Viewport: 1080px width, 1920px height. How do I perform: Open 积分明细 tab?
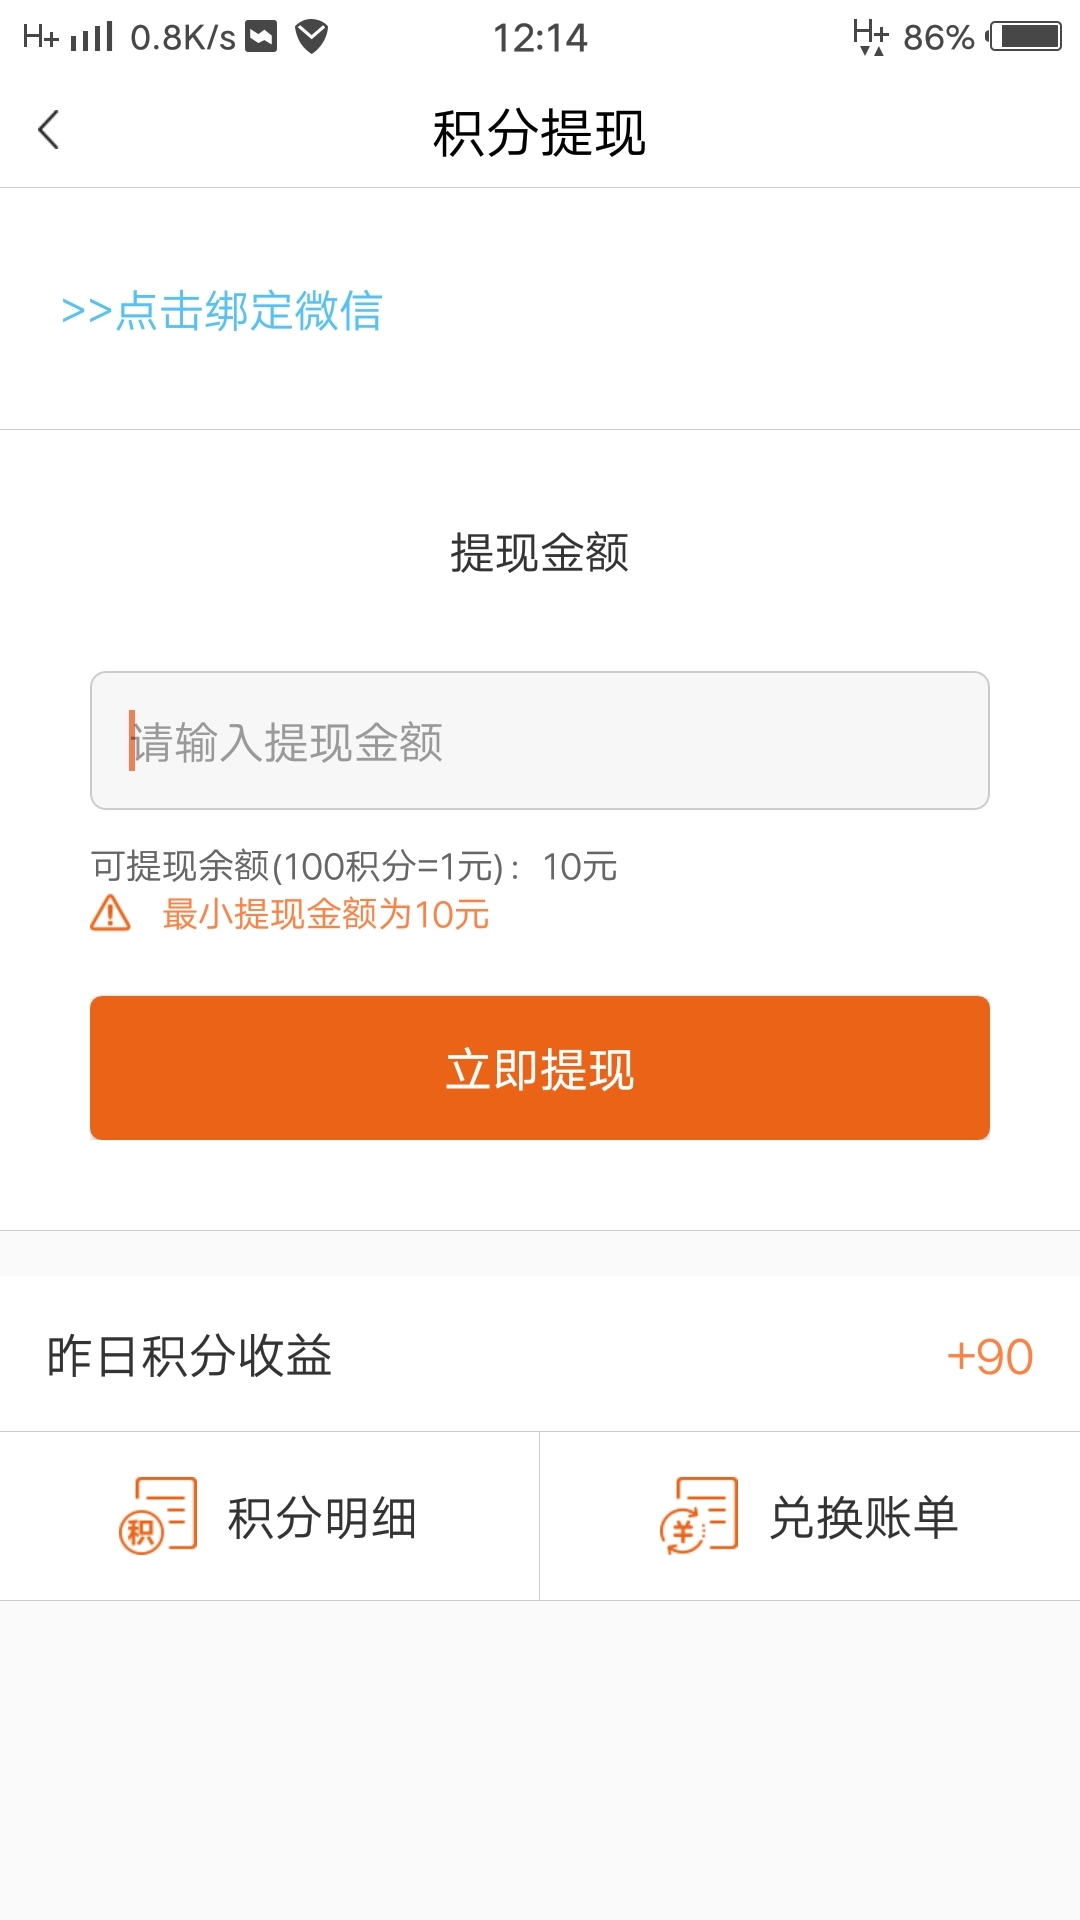[x=270, y=1516]
